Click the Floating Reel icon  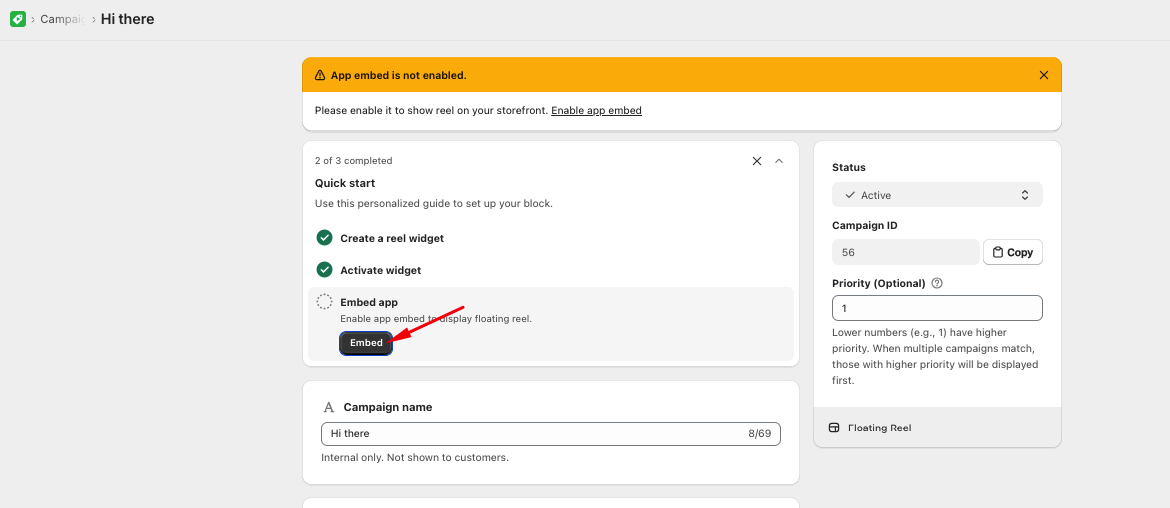coord(834,427)
